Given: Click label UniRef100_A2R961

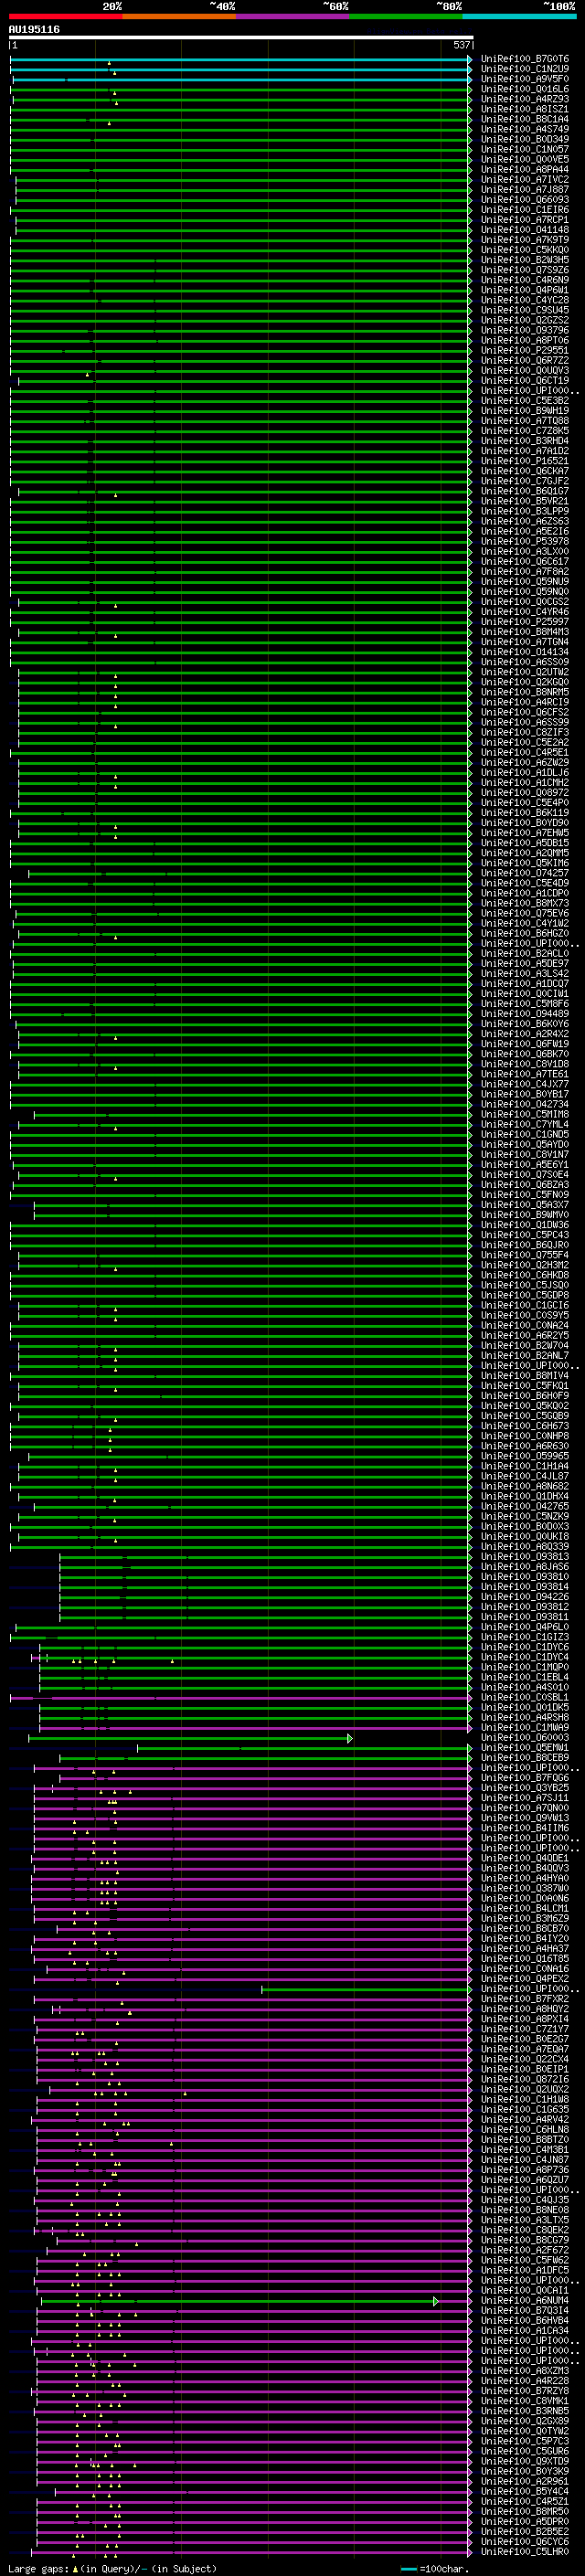Looking at the screenshot, I should [x=525, y=2481].
